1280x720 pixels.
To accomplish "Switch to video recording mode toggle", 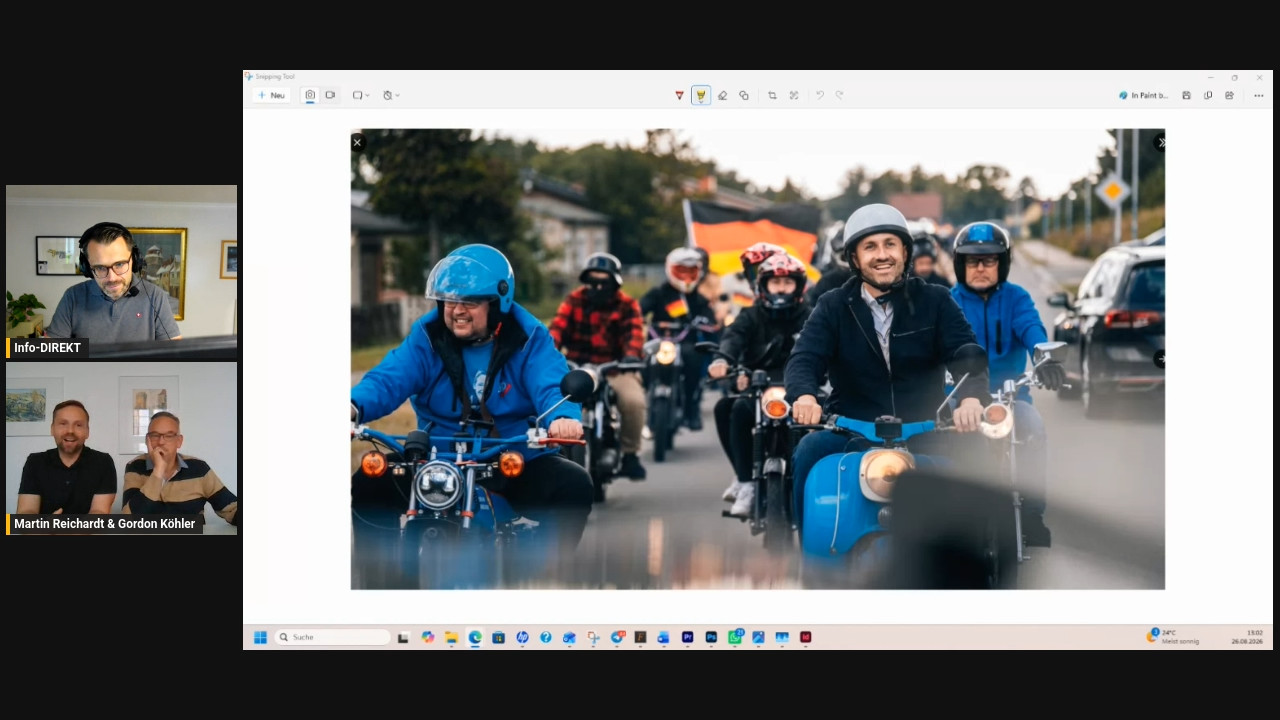I will [330, 95].
